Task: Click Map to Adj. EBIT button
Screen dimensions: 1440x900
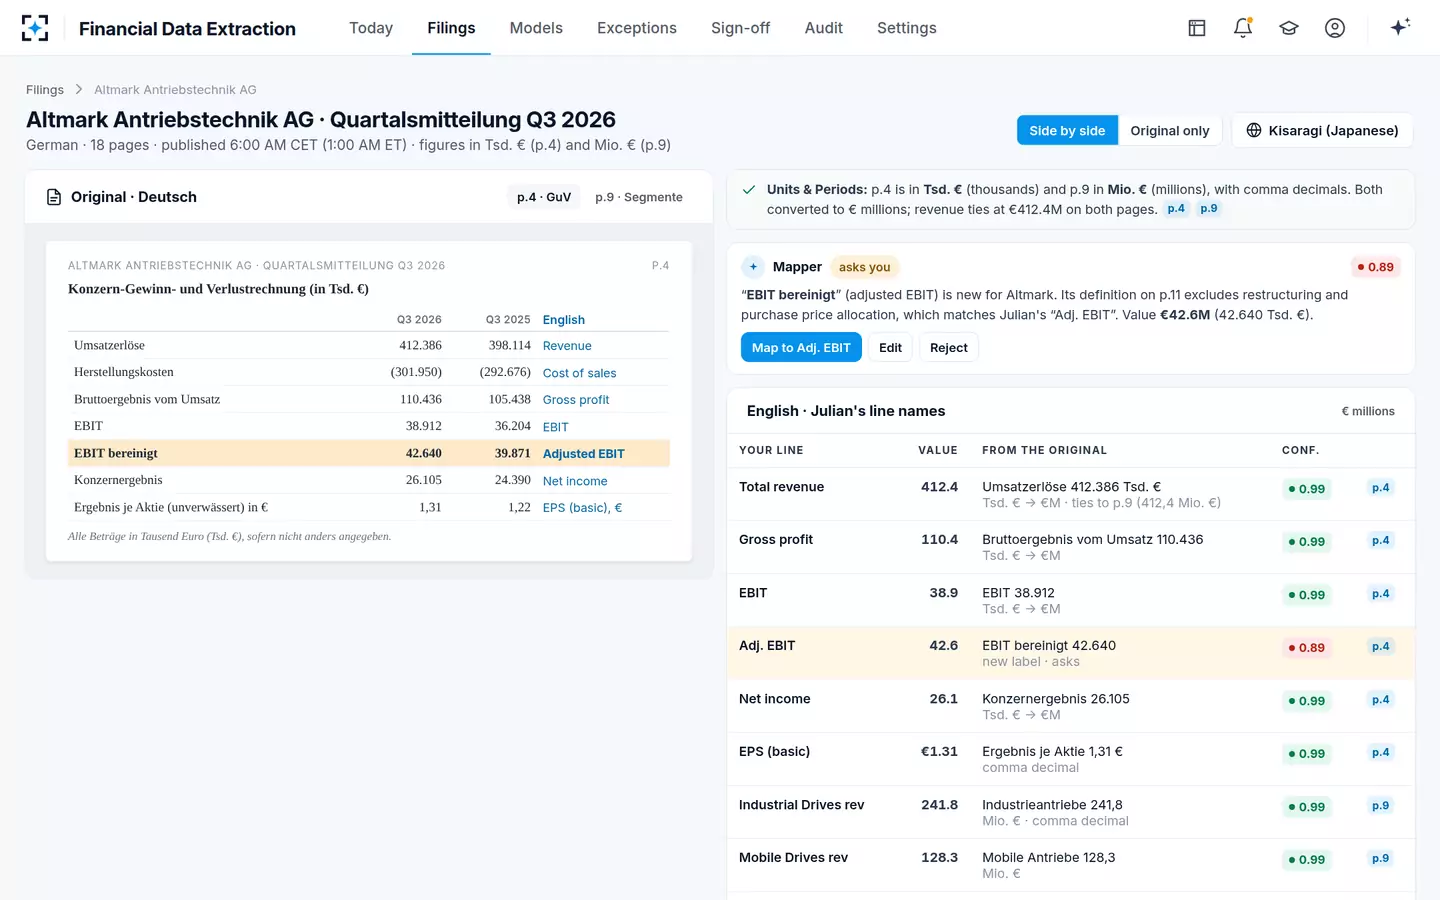Action: click(x=801, y=347)
